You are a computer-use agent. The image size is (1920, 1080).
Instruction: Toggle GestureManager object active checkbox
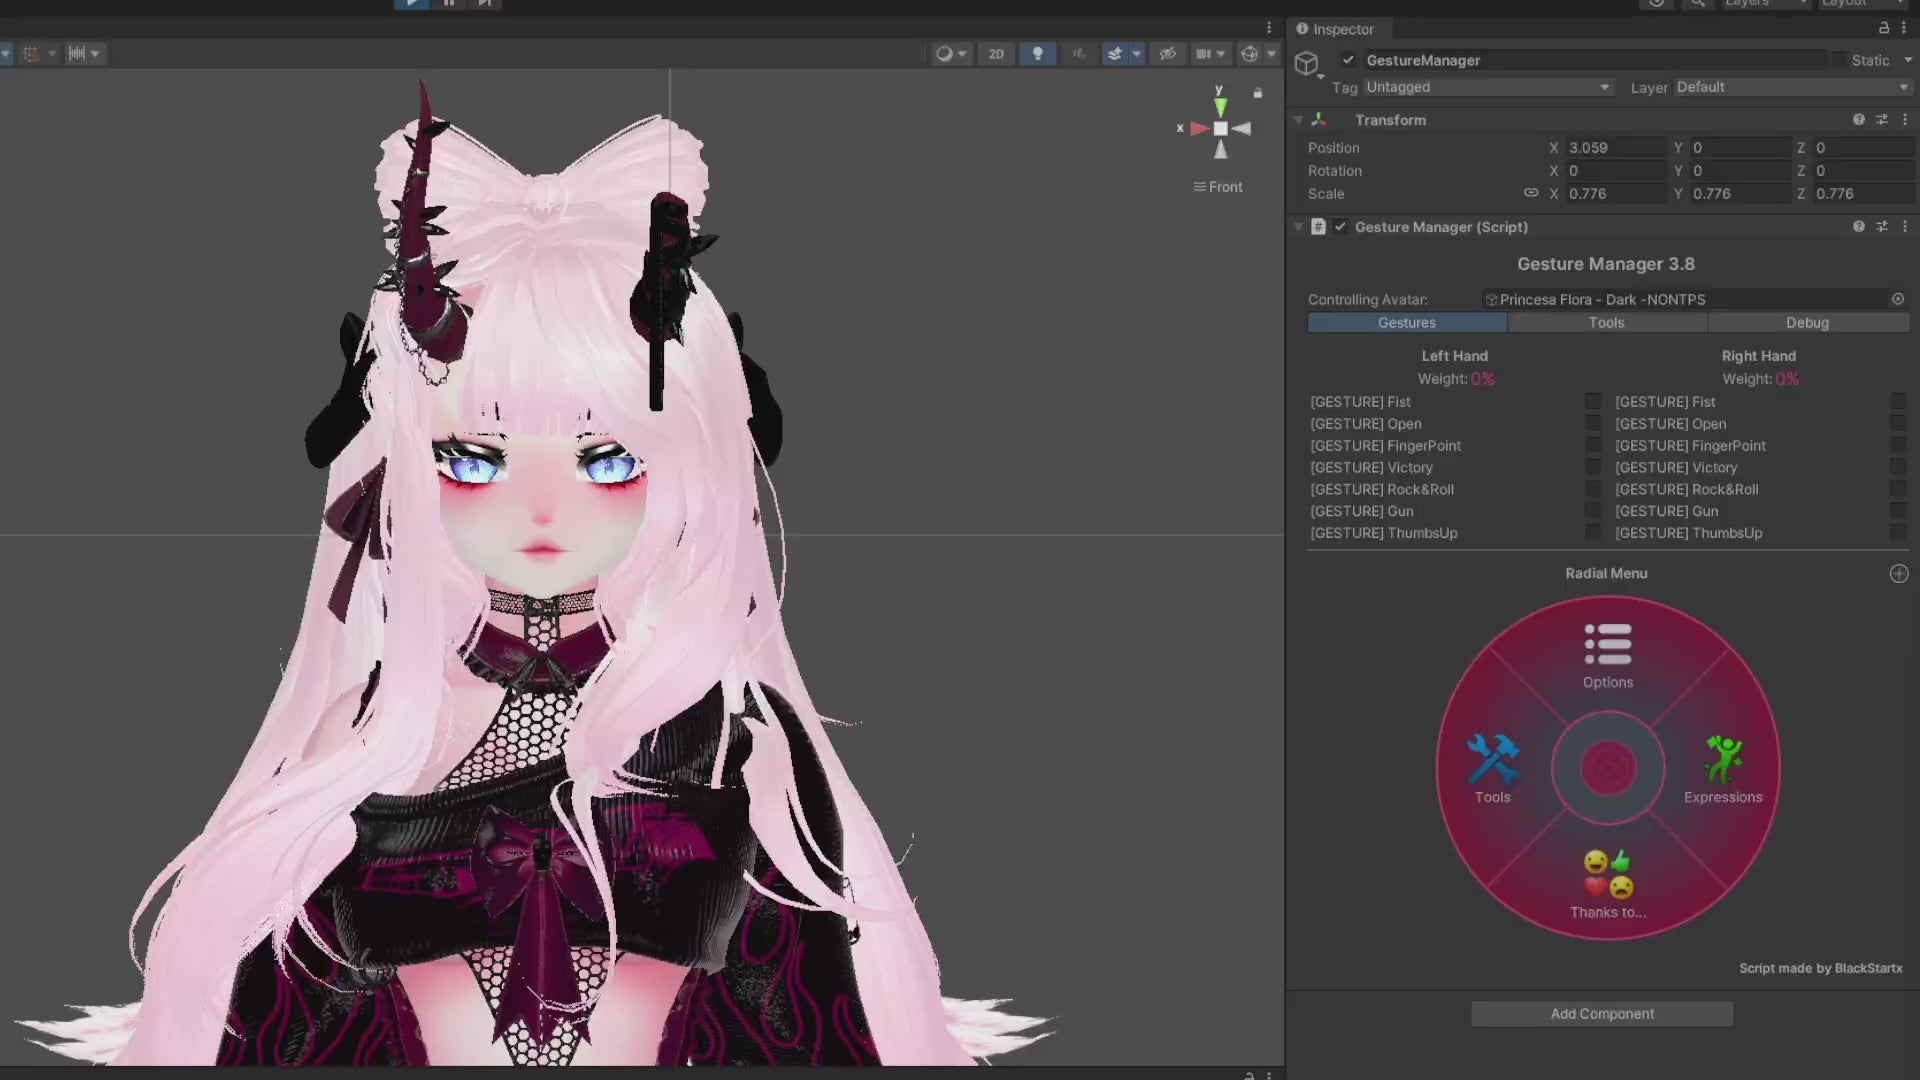[x=1348, y=60]
